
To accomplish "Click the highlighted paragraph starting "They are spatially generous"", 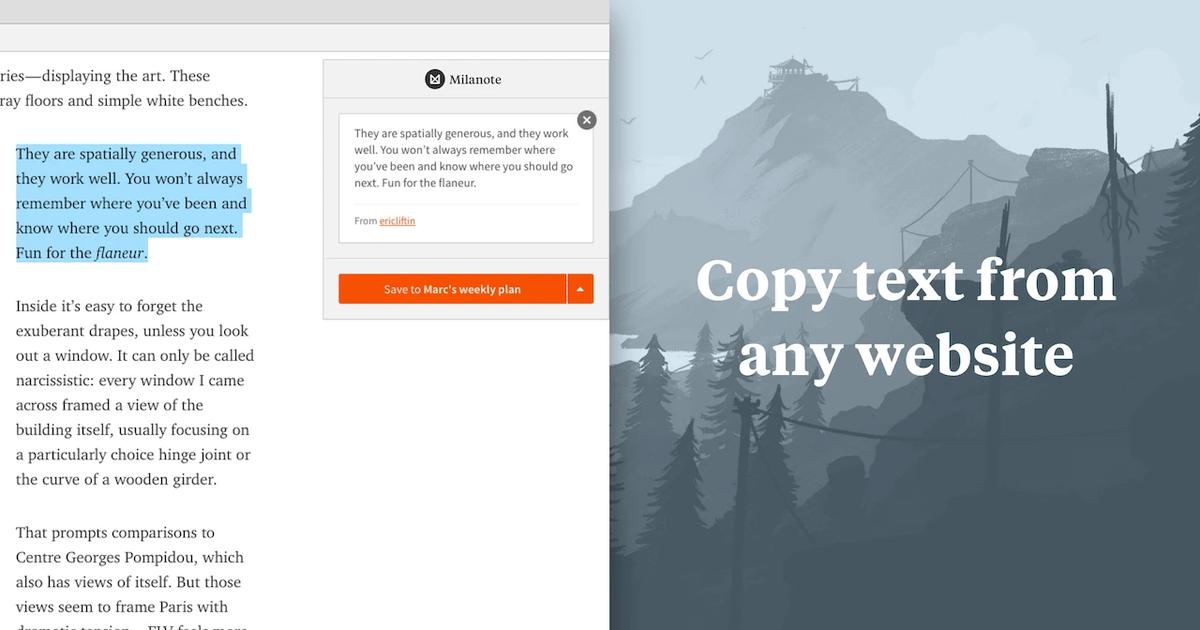I will pyautogui.click(x=131, y=203).
